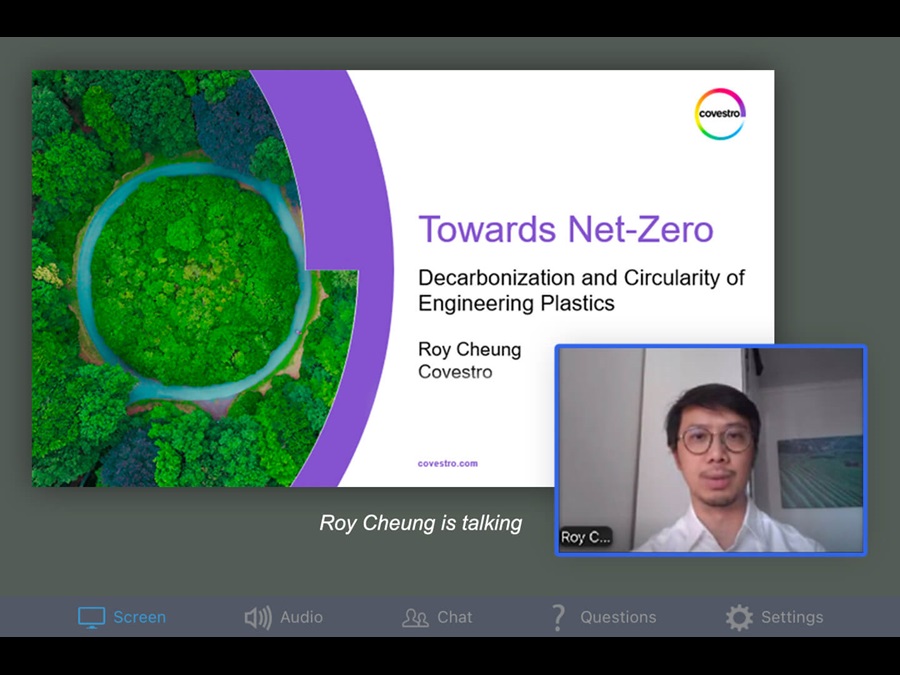Click the Questions question mark icon
Viewport: 900px width, 675px height.
tap(559, 617)
